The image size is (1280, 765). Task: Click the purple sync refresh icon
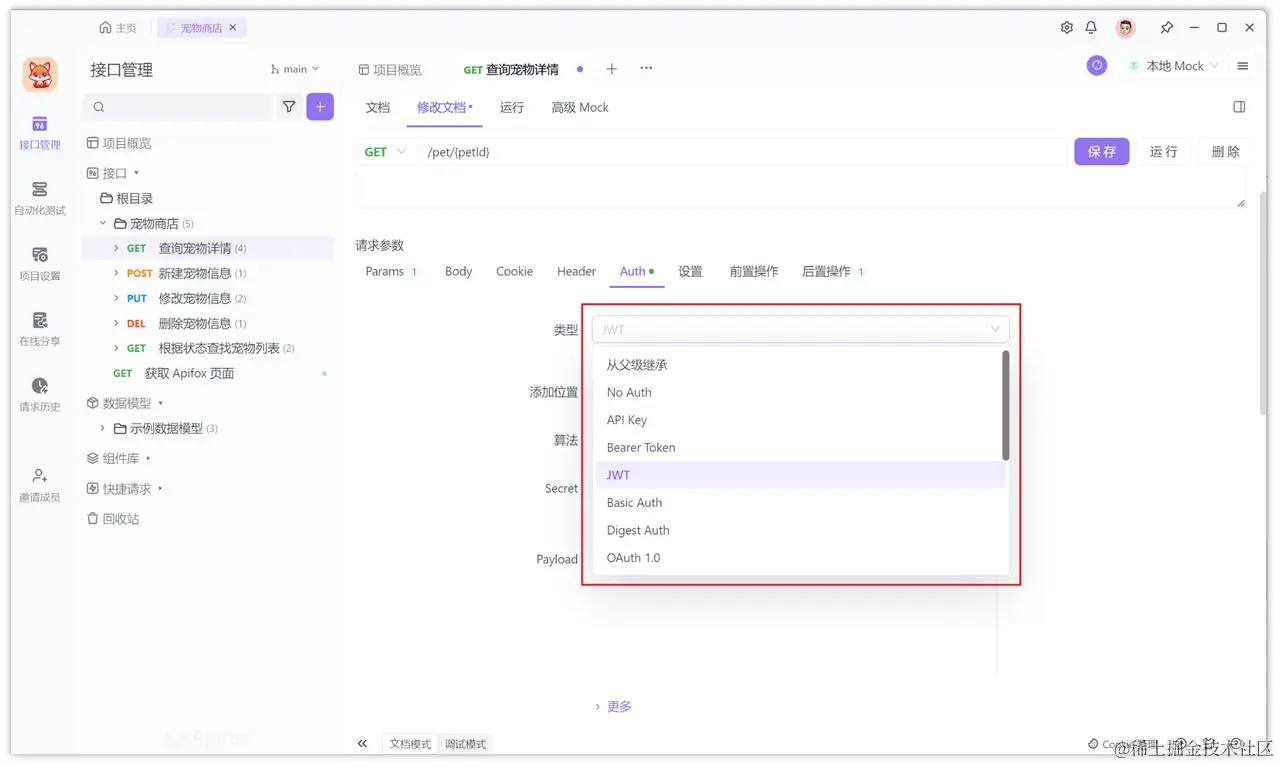(x=1097, y=65)
